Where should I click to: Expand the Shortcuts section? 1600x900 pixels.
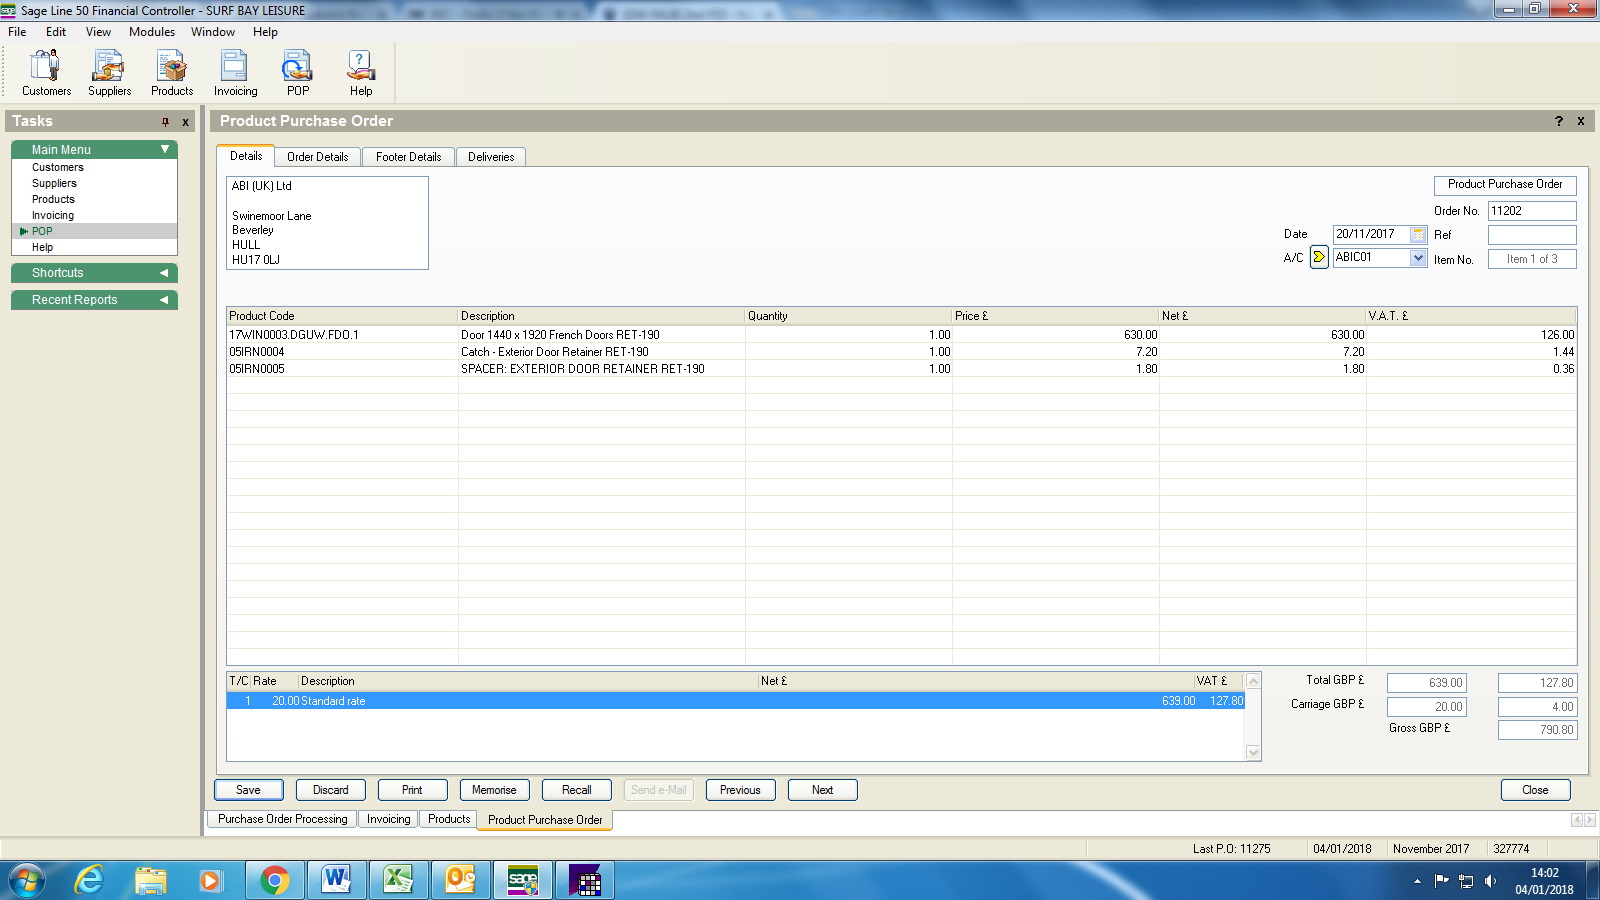(164, 273)
